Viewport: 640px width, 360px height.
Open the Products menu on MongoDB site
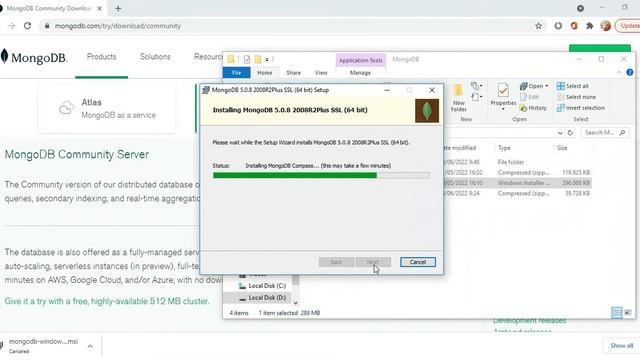[x=102, y=57]
